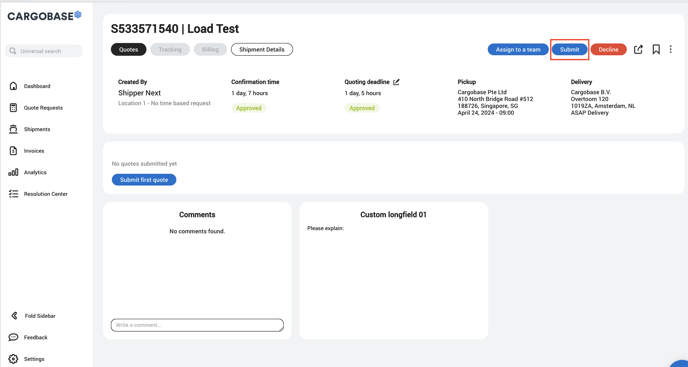Edit the quoting deadline with the pencil icon
Viewport: 688px width, 367px height.
click(396, 82)
